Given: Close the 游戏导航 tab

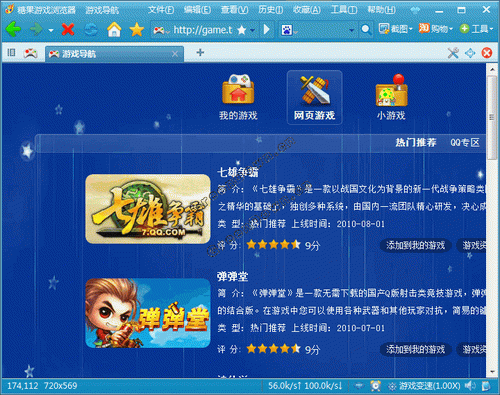Looking at the screenshot, I should coord(175,54).
